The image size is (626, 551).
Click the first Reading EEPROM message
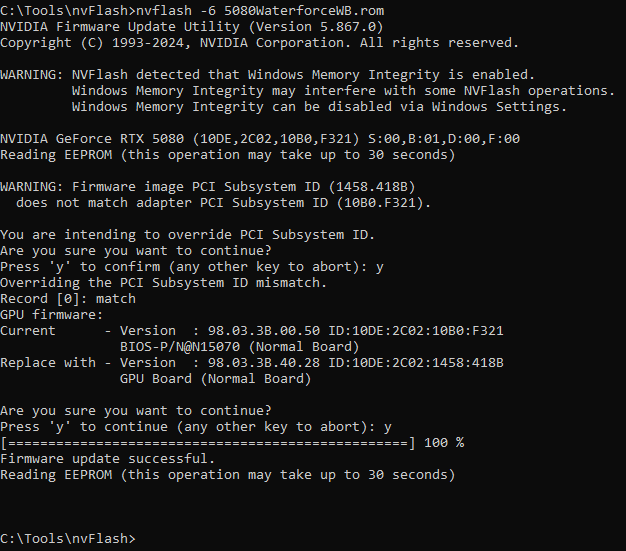227,155
